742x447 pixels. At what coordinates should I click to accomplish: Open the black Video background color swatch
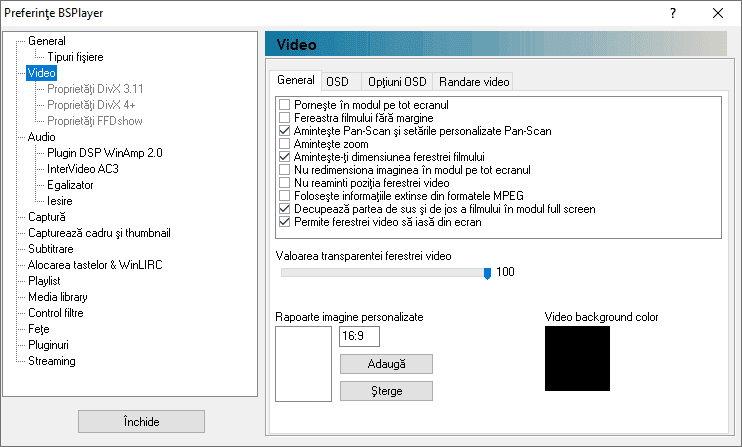tap(577, 359)
